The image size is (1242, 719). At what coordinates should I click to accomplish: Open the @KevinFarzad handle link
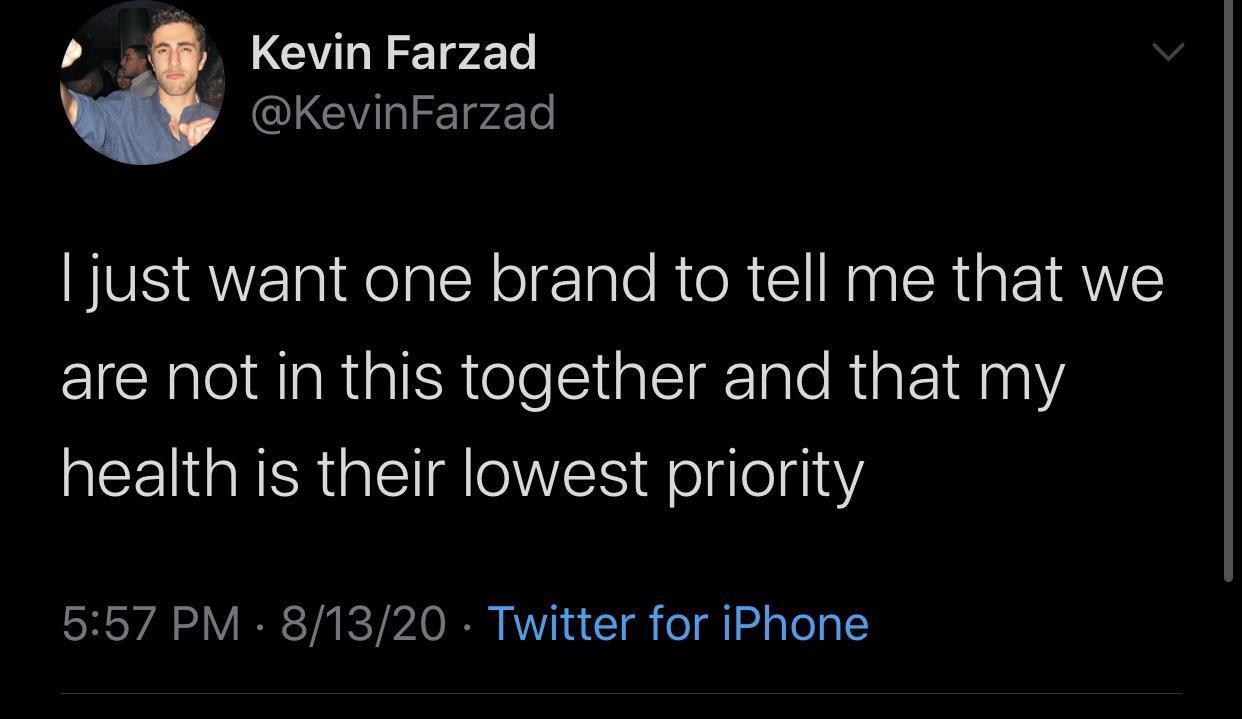pos(402,113)
